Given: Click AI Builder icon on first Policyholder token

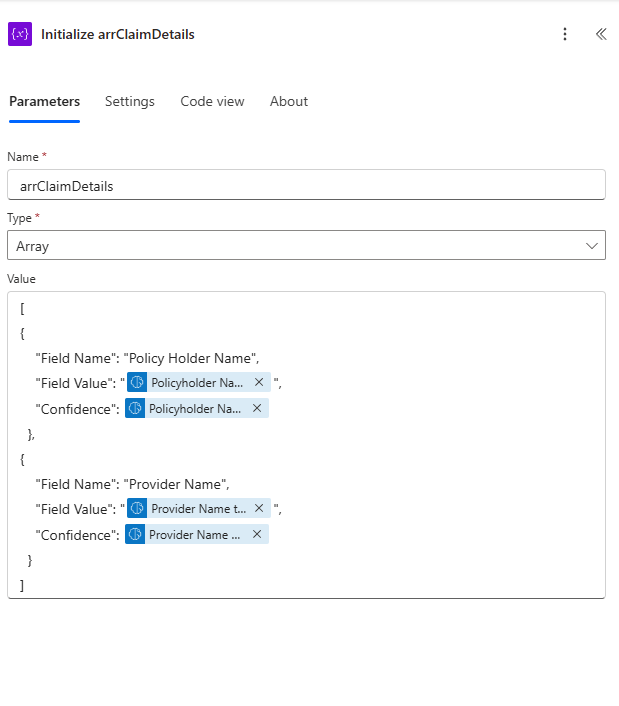Looking at the screenshot, I should pyautogui.click(x=137, y=382).
